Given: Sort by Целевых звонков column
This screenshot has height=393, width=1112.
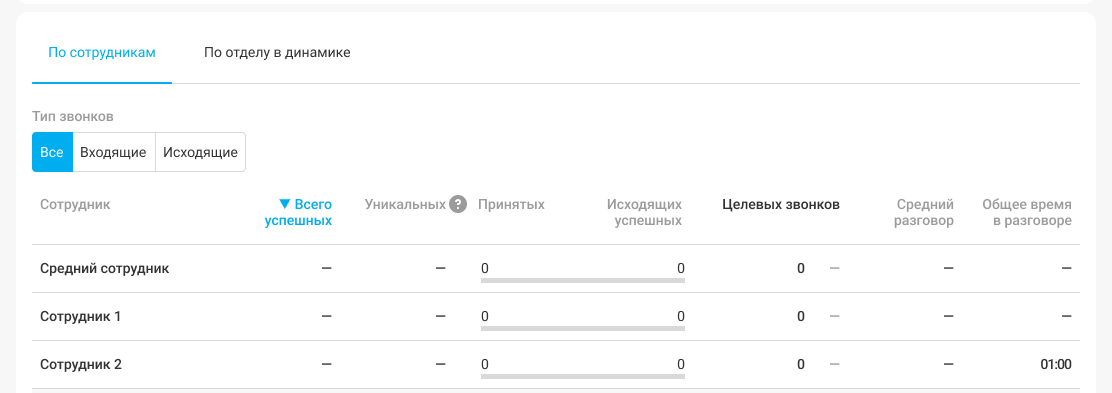Looking at the screenshot, I should click(781, 205).
